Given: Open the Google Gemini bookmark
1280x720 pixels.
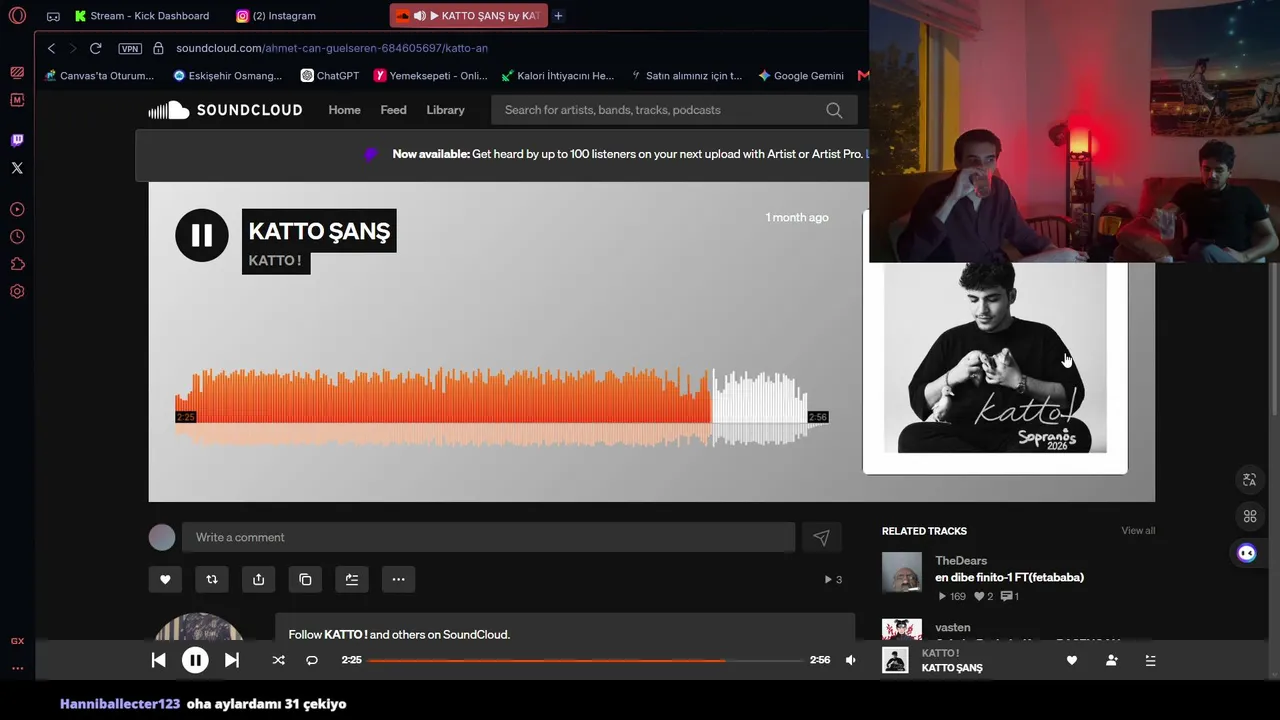Looking at the screenshot, I should 801,75.
